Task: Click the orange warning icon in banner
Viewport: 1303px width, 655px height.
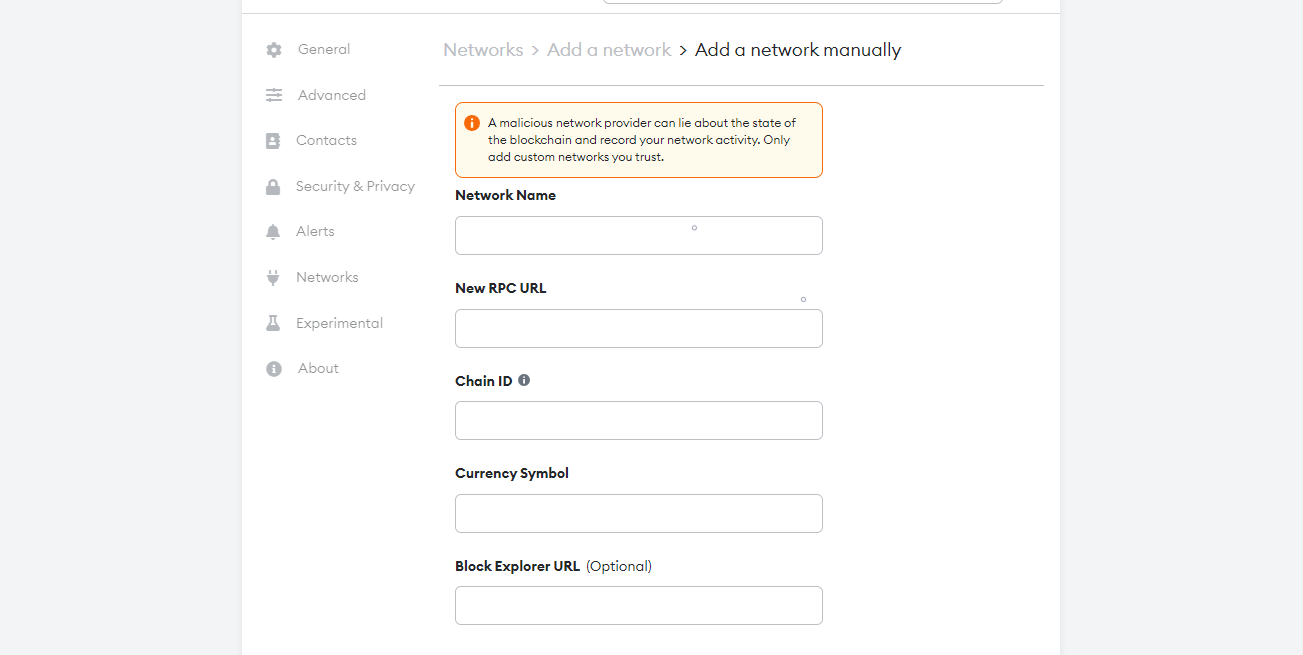Action: (472, 123)
